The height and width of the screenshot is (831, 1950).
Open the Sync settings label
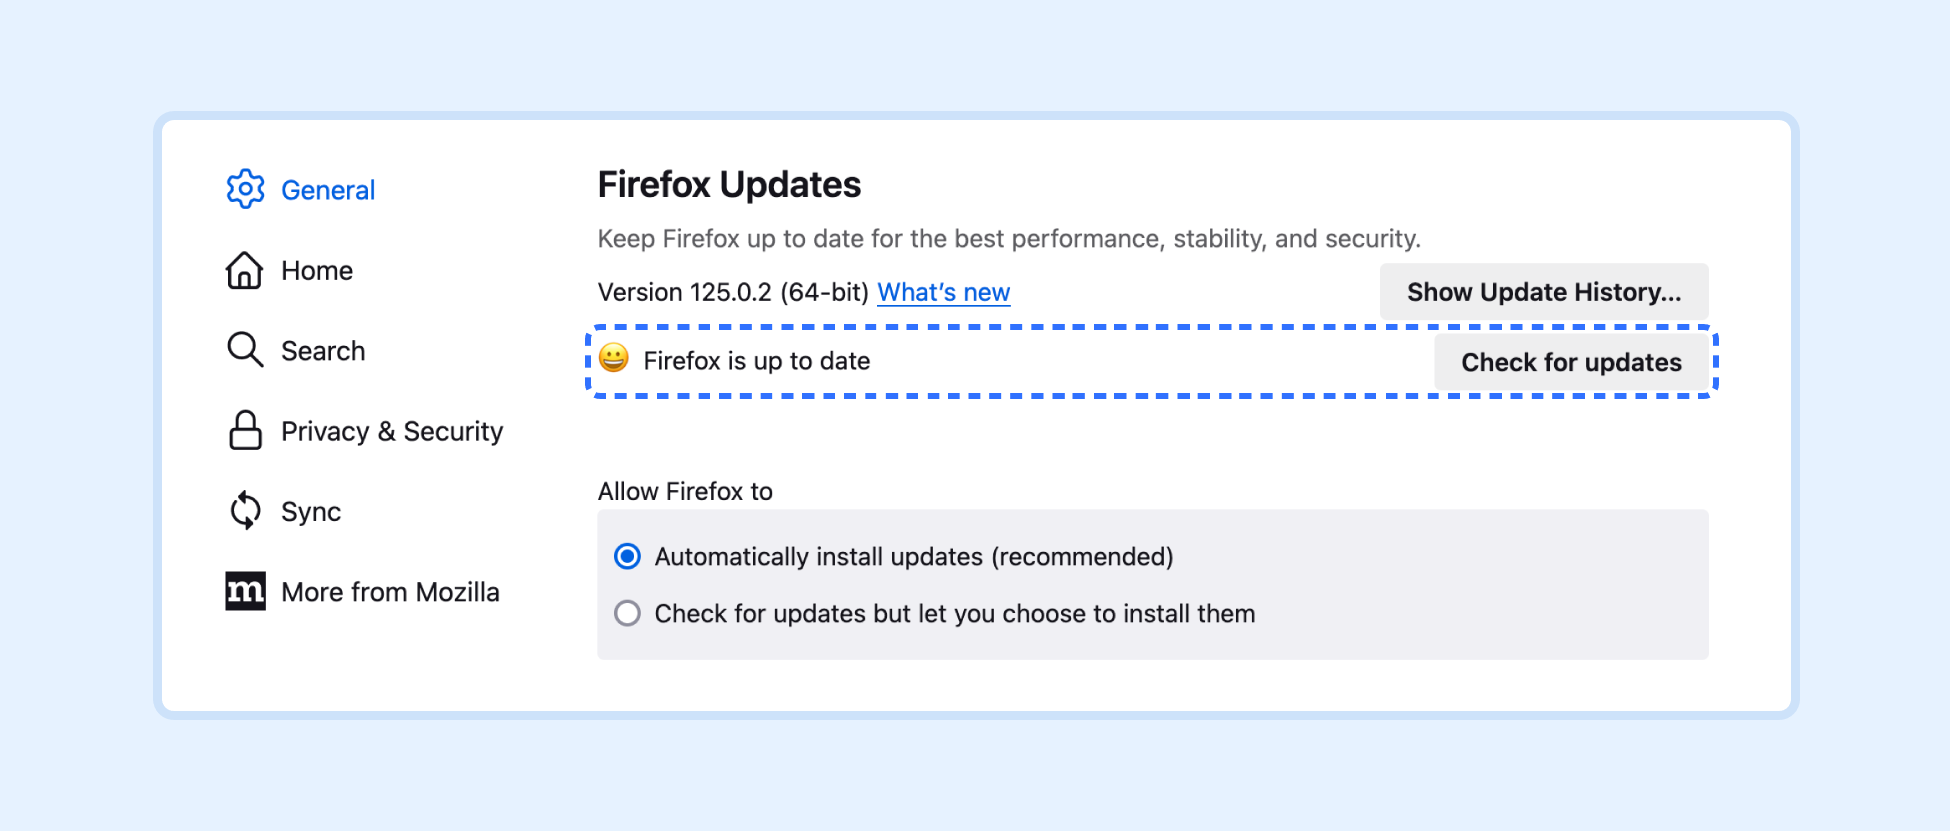pos(311,512)
